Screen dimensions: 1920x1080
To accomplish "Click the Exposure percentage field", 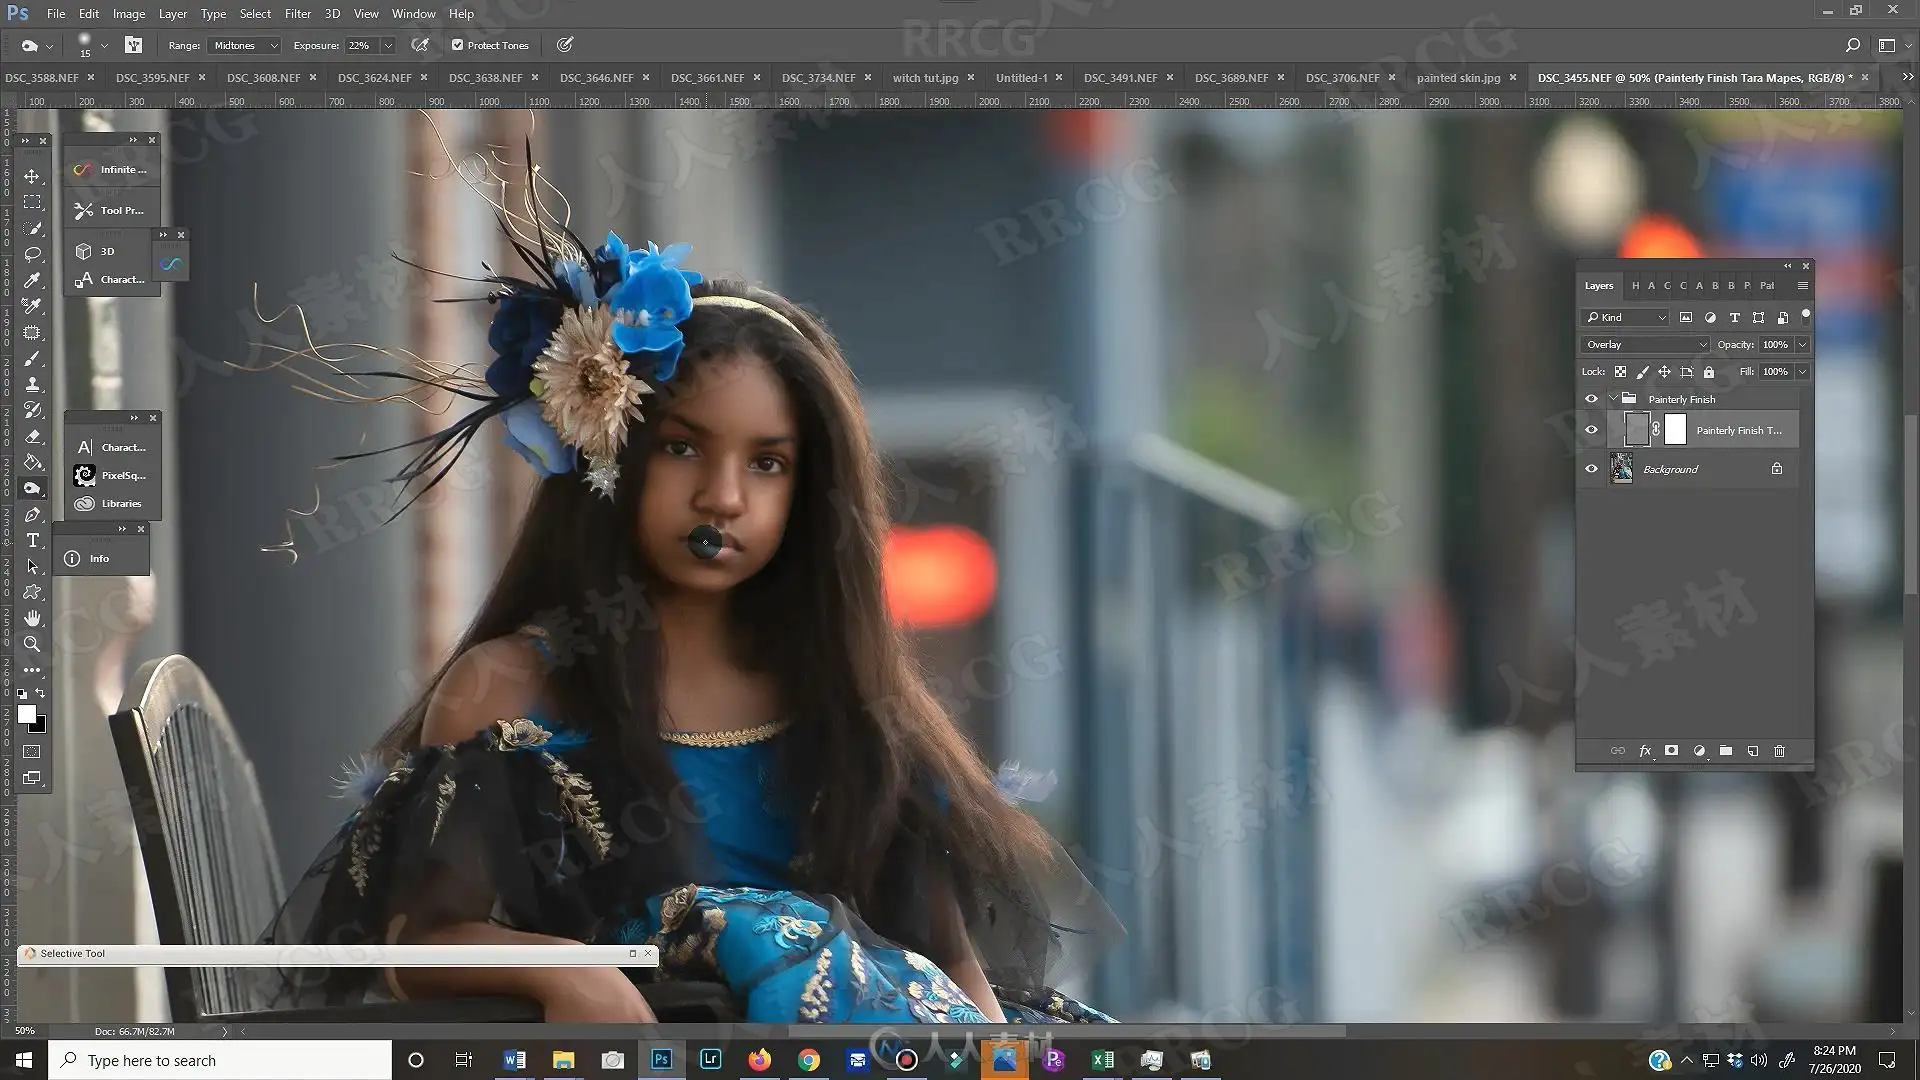I will (361, 45).
